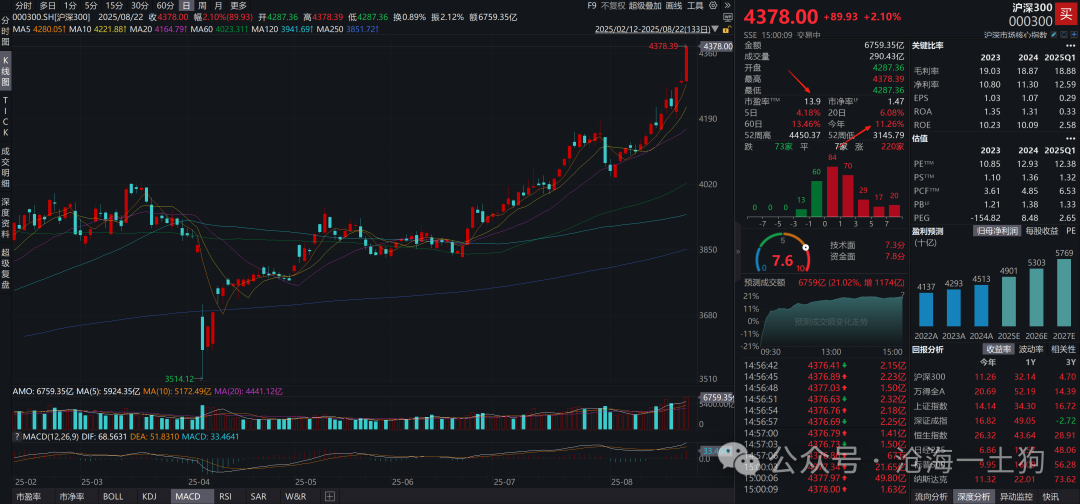Switch indicator to 市净率
Screen dimensions: 1080x504
72,496
